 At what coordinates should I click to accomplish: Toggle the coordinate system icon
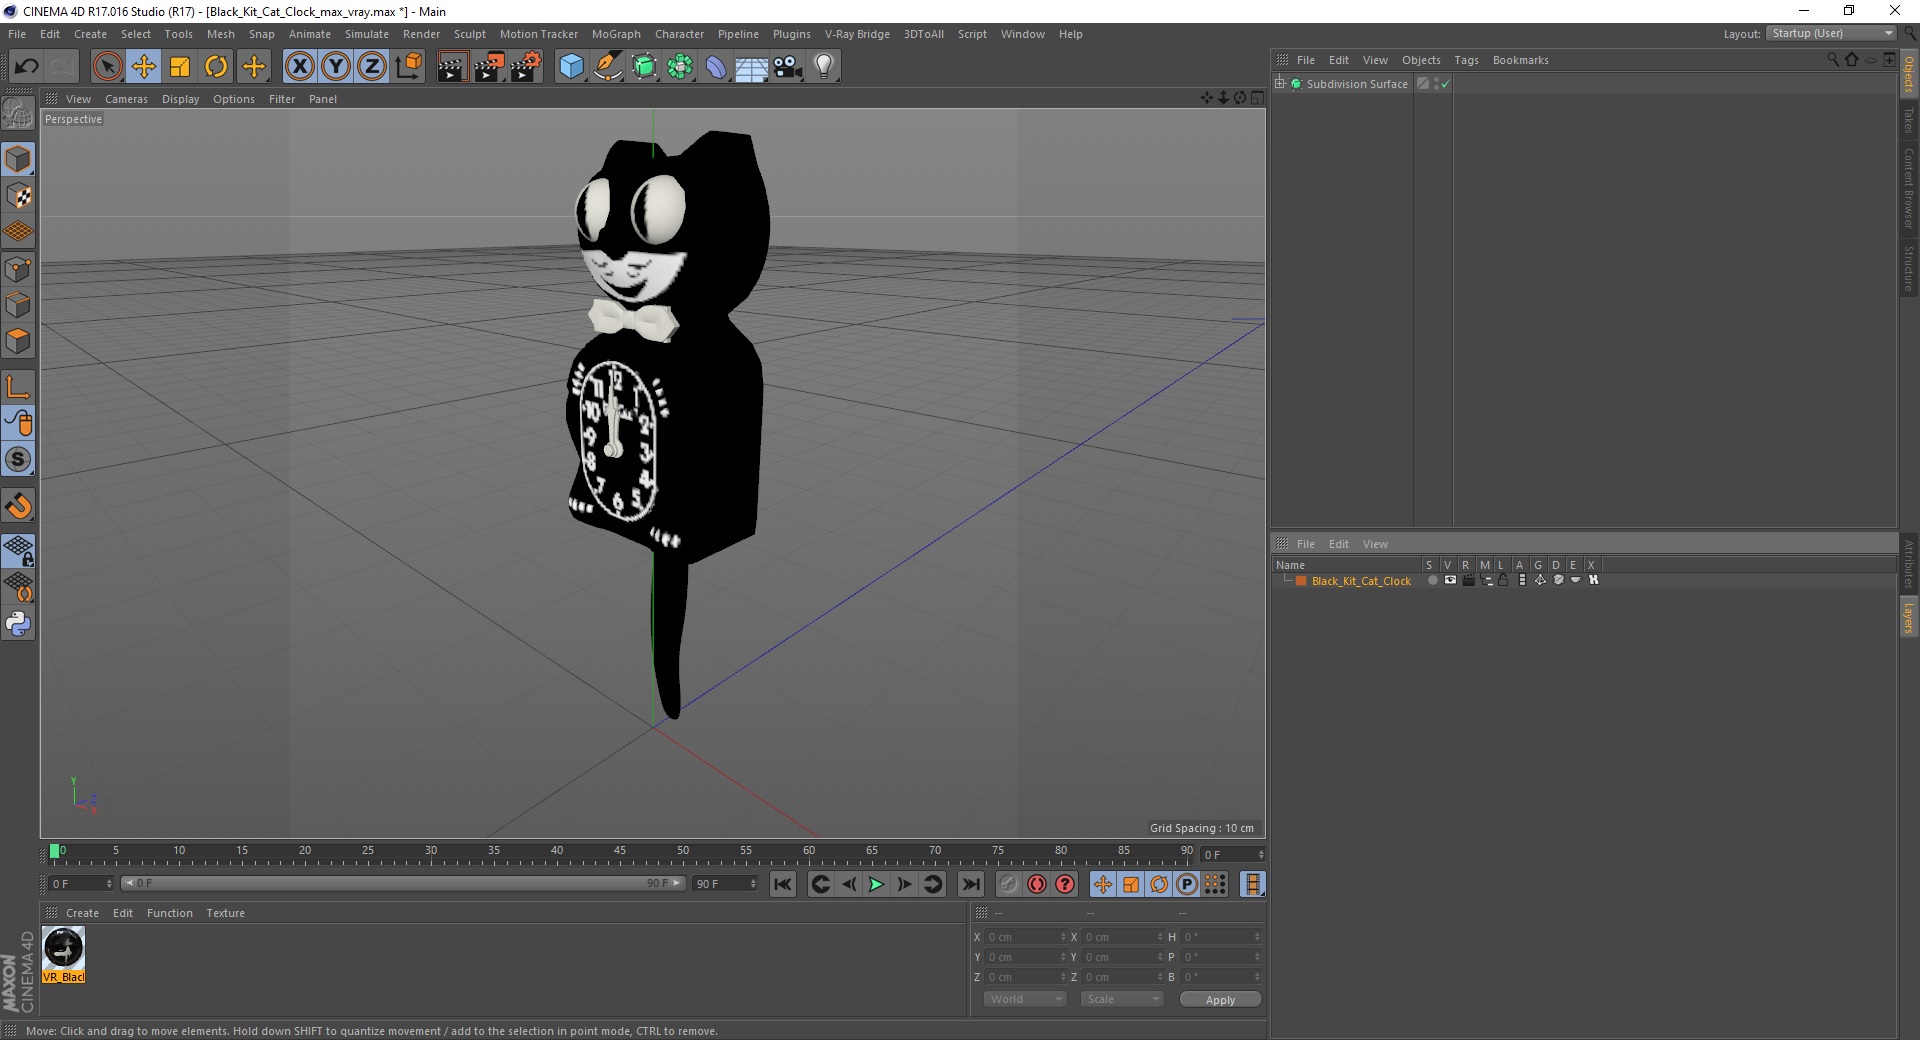[x=408, y=67]
